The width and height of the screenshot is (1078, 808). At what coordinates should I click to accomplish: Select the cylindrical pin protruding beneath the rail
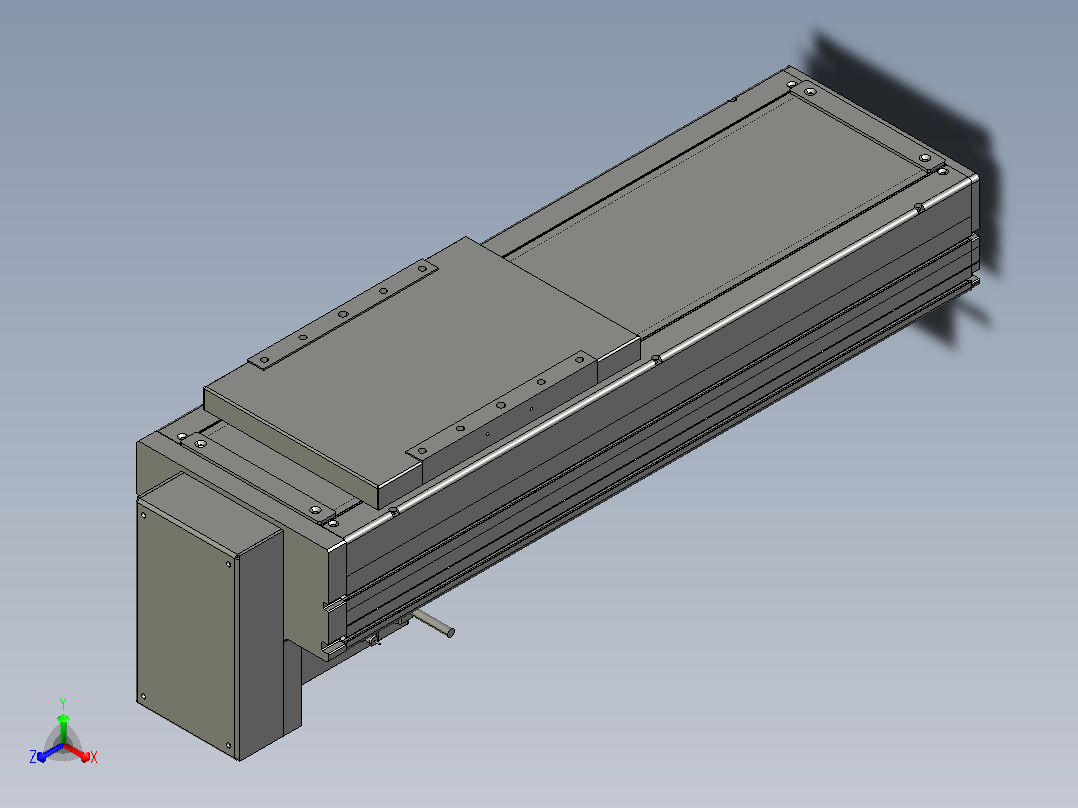[x=434, y=622]
